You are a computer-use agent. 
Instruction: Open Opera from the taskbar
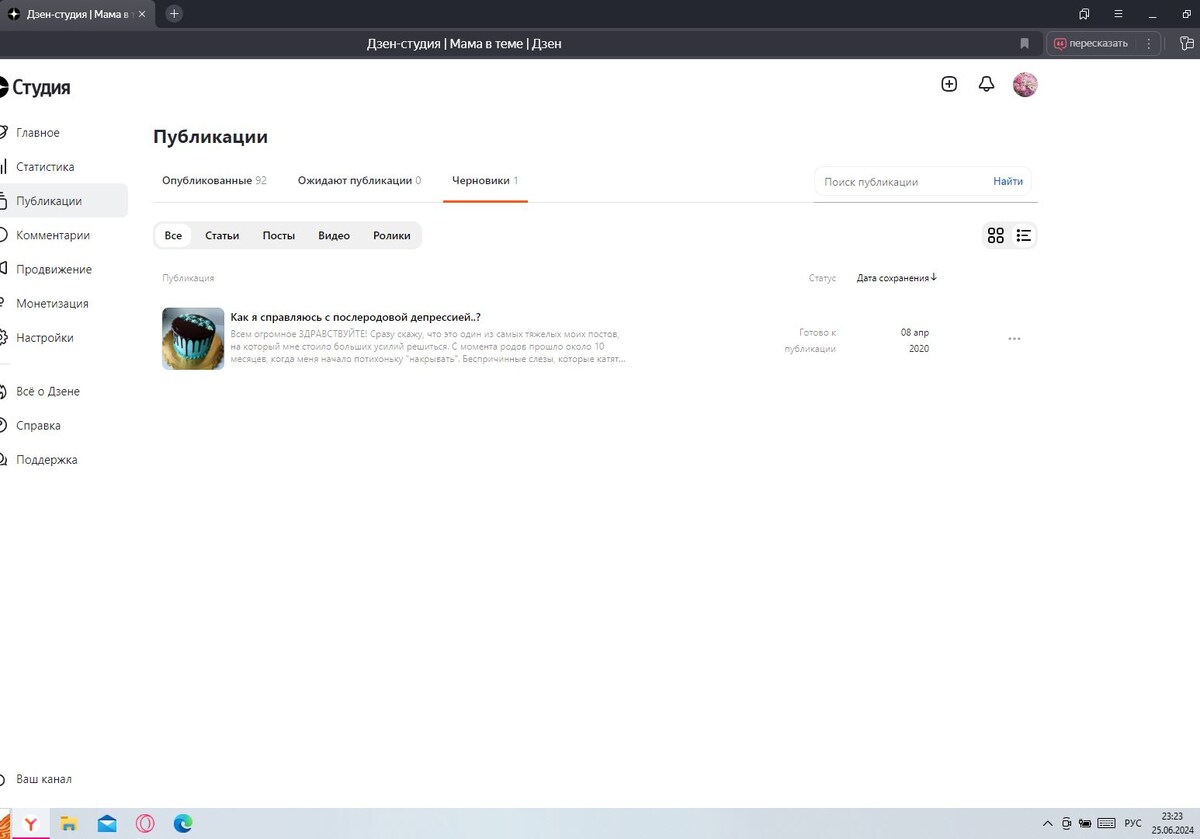coord(145,824)
